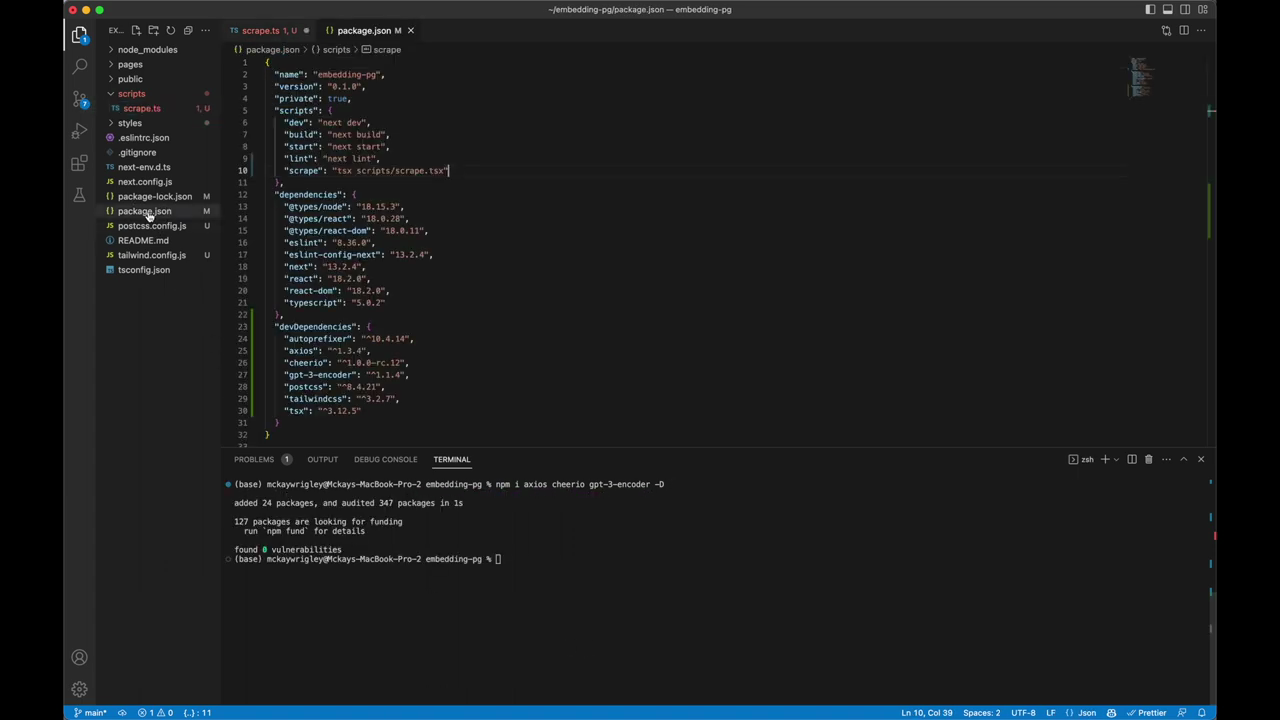Open the Explorer view in activity bar
Image resolution: width=1280 pixels, height=720 pixels.
[x=79, y=35]
